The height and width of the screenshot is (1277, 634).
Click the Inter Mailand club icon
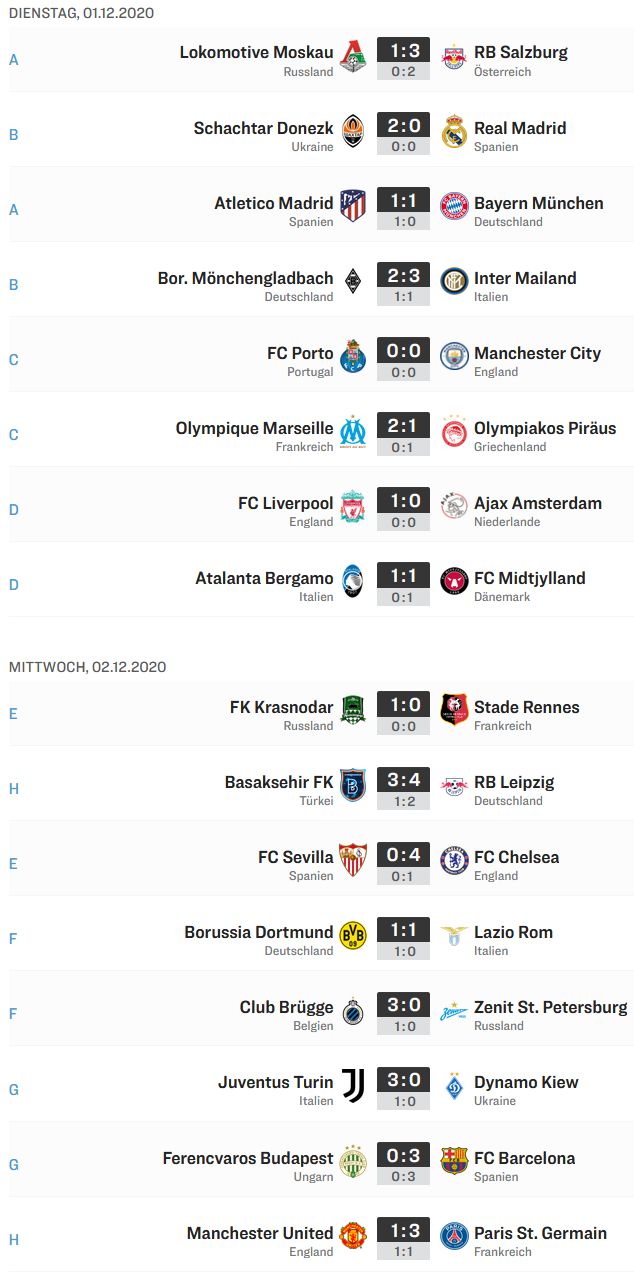(454, 281)
